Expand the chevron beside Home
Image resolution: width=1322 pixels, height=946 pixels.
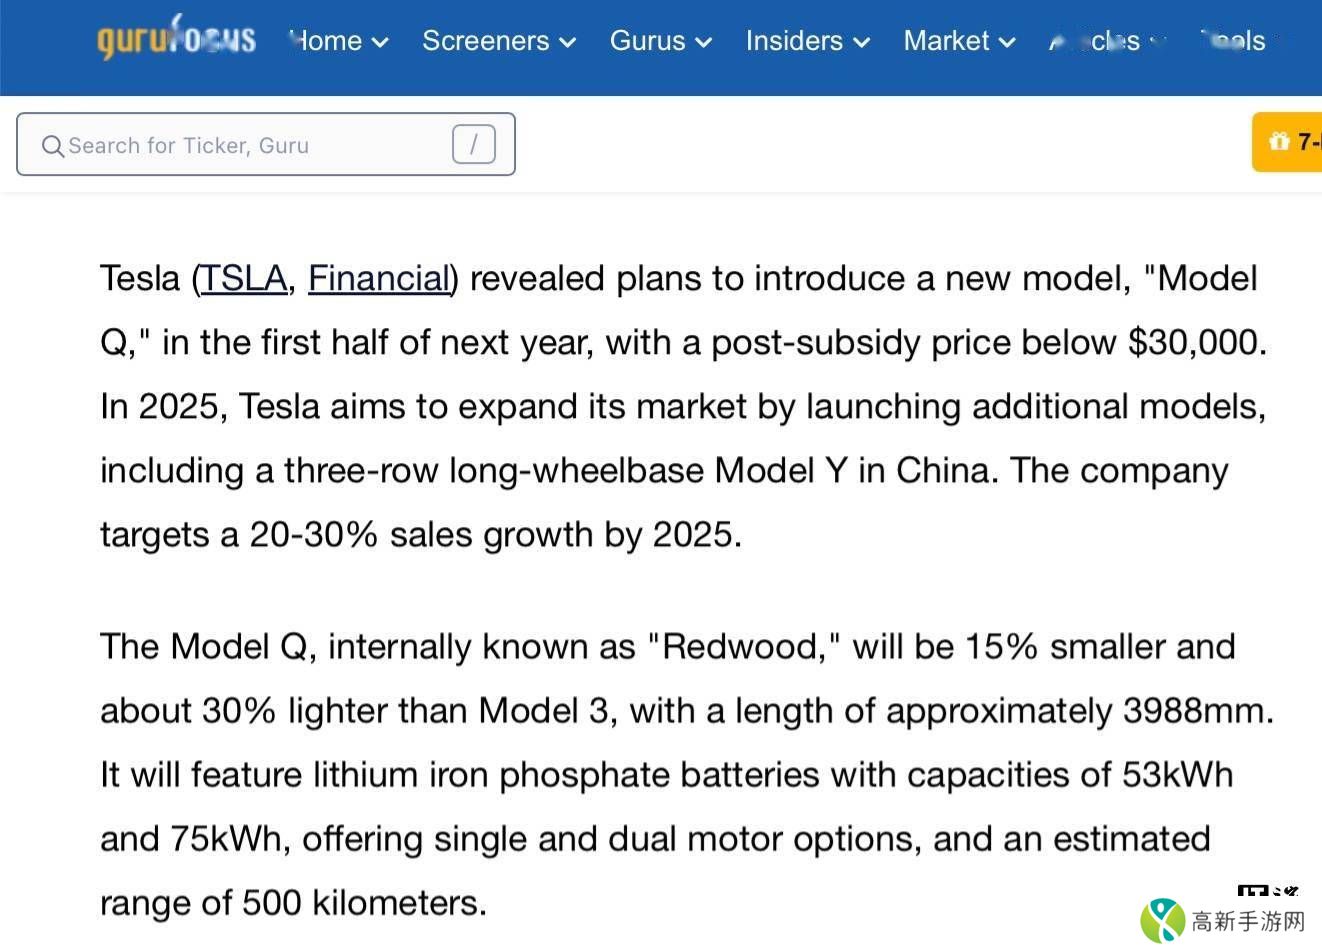click(380, 42)
